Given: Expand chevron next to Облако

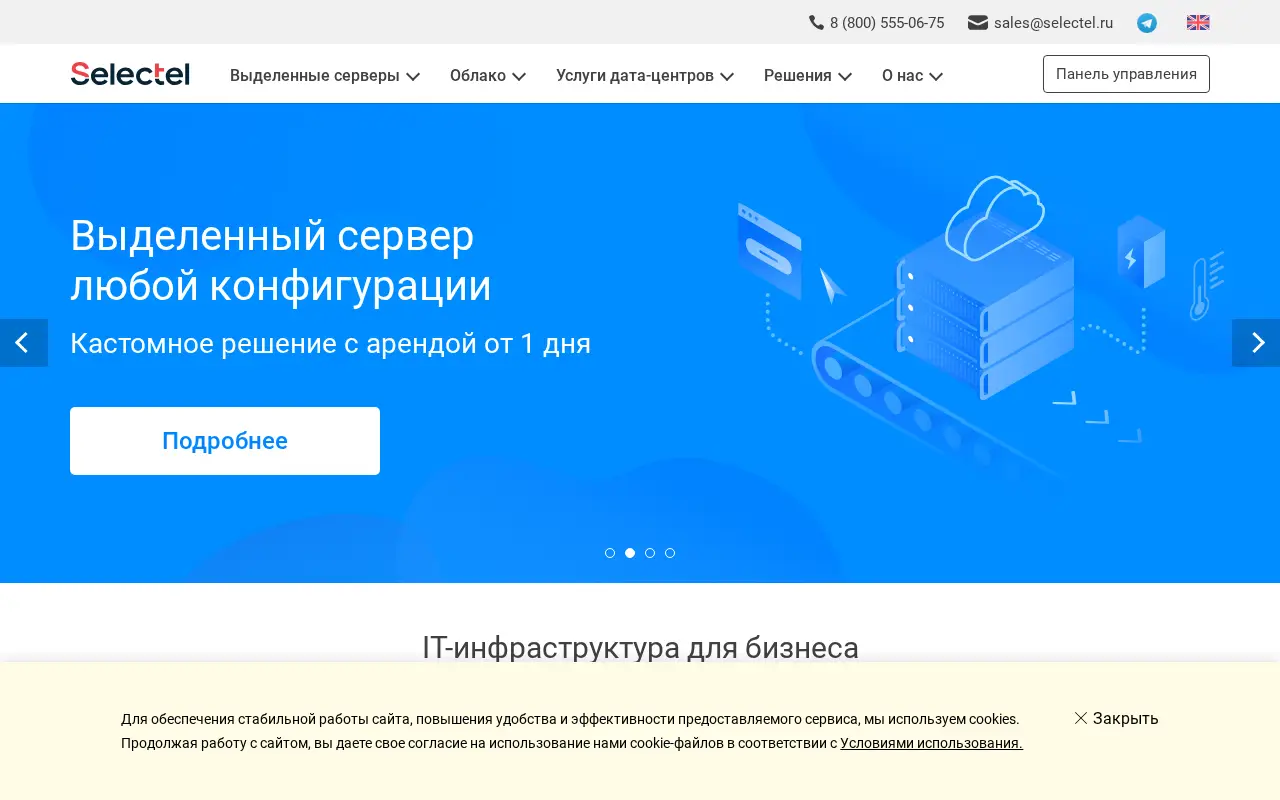Looking at the screenshot, I should [x=519, y=76].
